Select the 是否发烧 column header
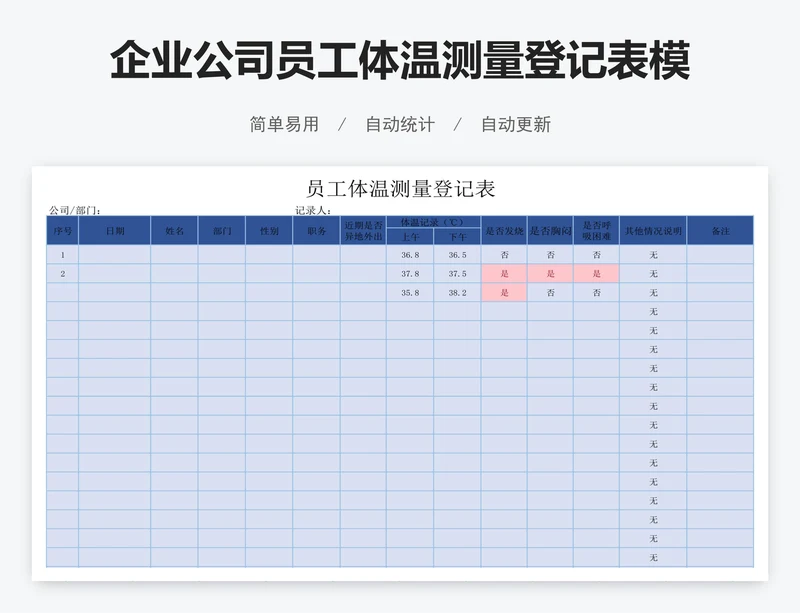The height and width of the screenshot is (613, 800). pyautogui.click(x=504, y=231)
